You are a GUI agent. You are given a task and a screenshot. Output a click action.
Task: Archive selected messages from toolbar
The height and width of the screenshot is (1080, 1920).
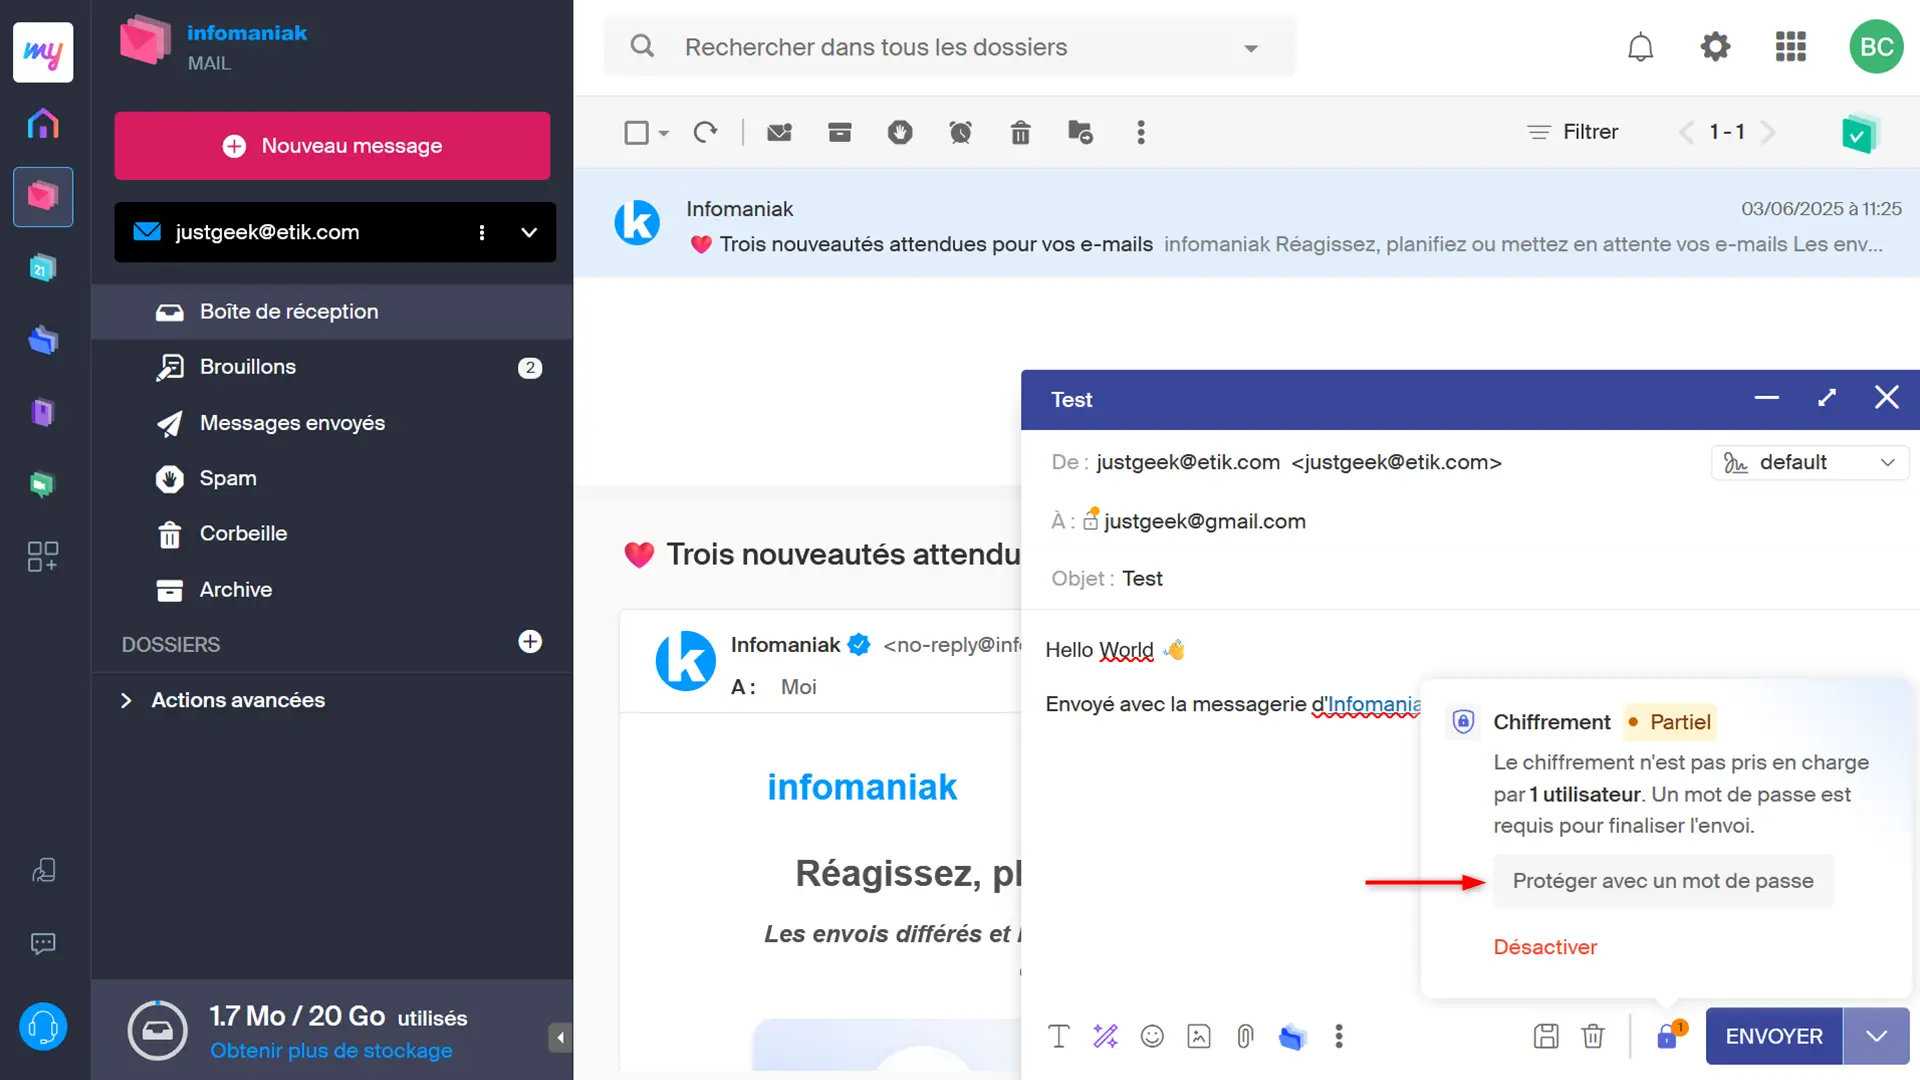(x=840, y=132)
